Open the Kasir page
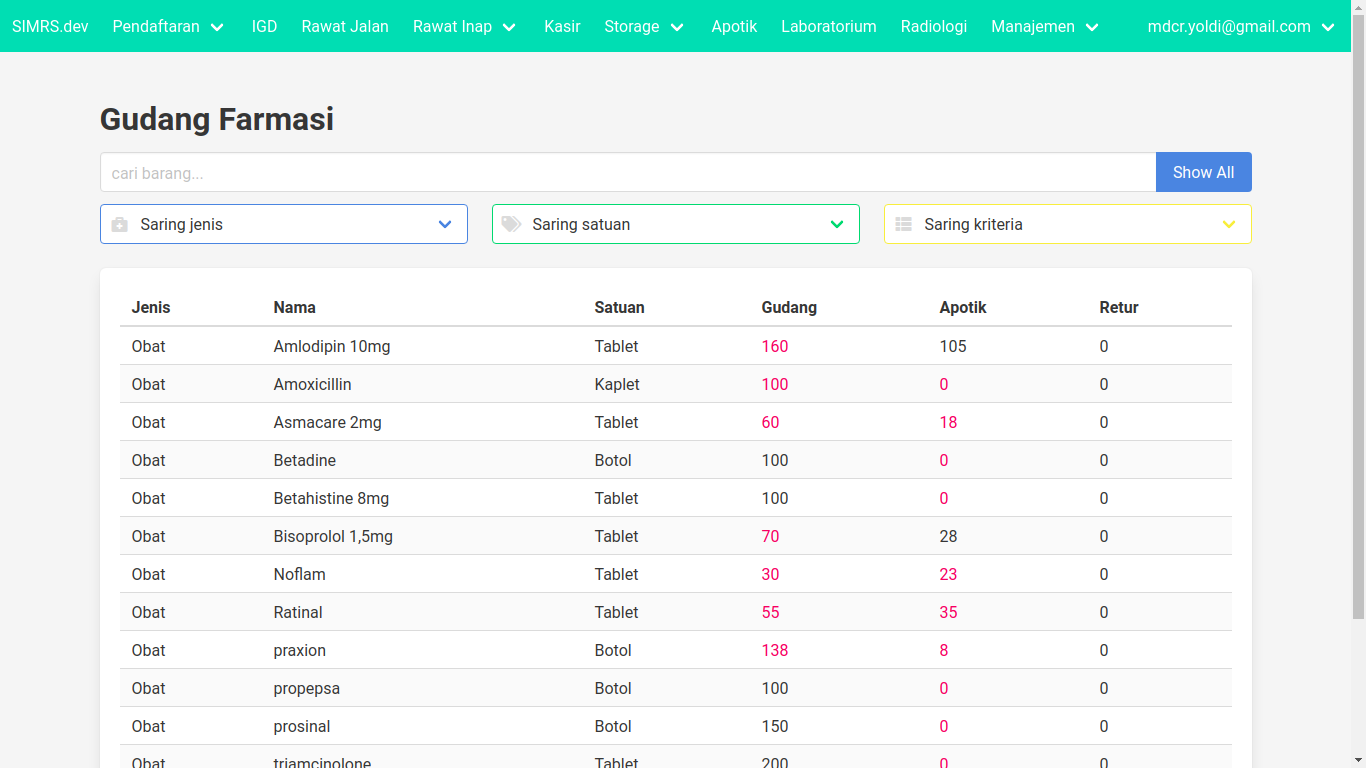Viewport: 1366px width, 768px height. (562, 27)
